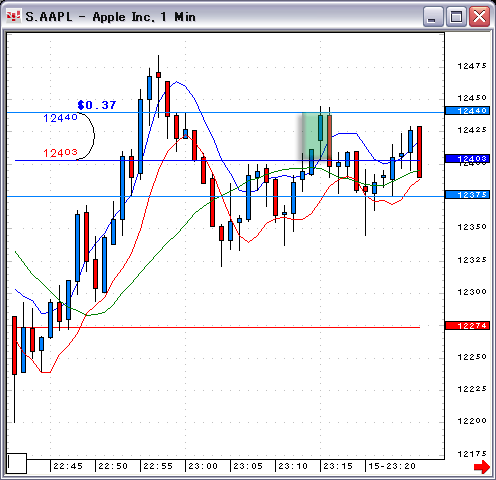Maximize the S.AAPL chart window
The width and height of the screenshot is (496, 480).
[456, 16]
